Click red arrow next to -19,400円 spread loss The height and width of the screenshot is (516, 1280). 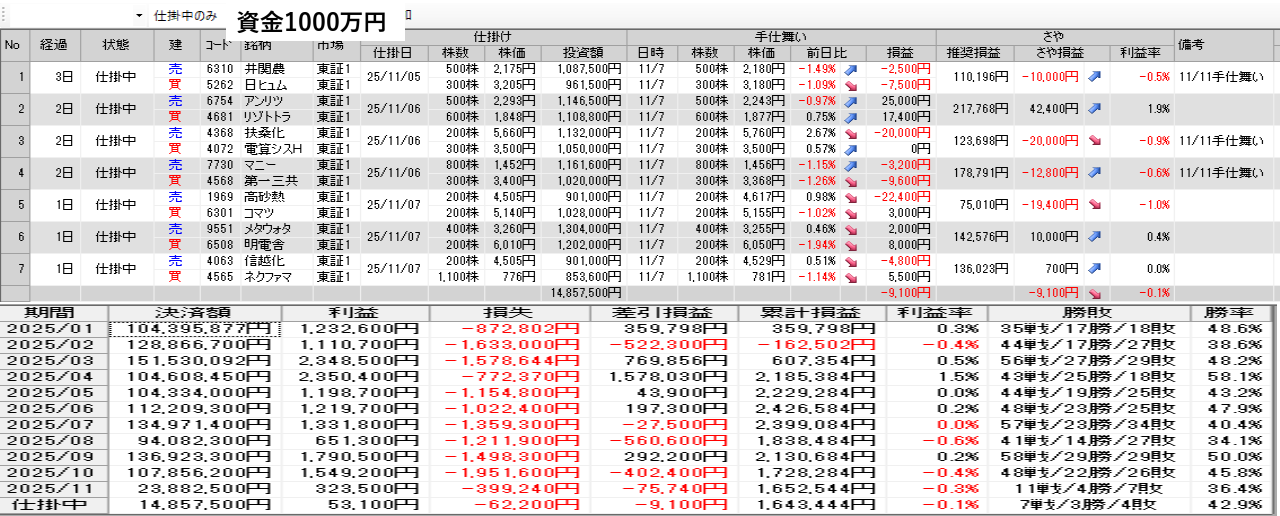click(1095, 205)
